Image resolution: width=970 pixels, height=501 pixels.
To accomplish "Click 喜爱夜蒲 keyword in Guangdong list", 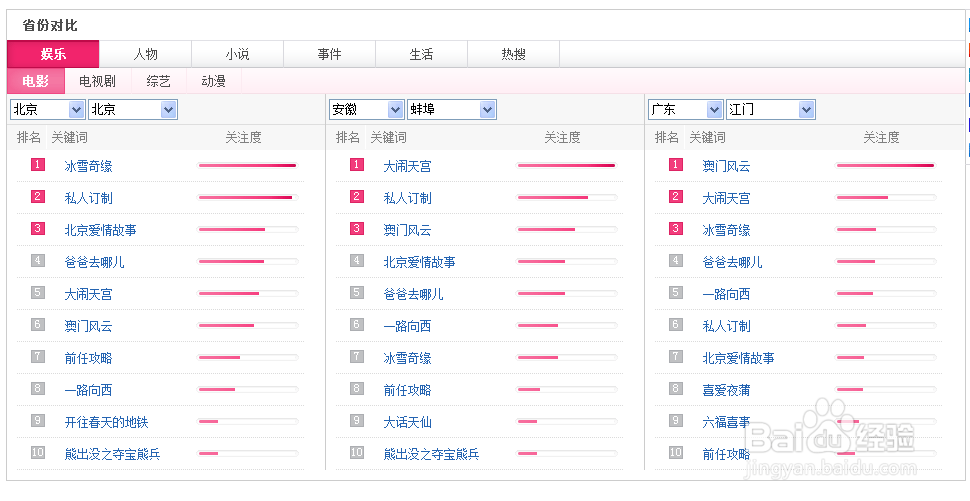I will tap(726, 390).
